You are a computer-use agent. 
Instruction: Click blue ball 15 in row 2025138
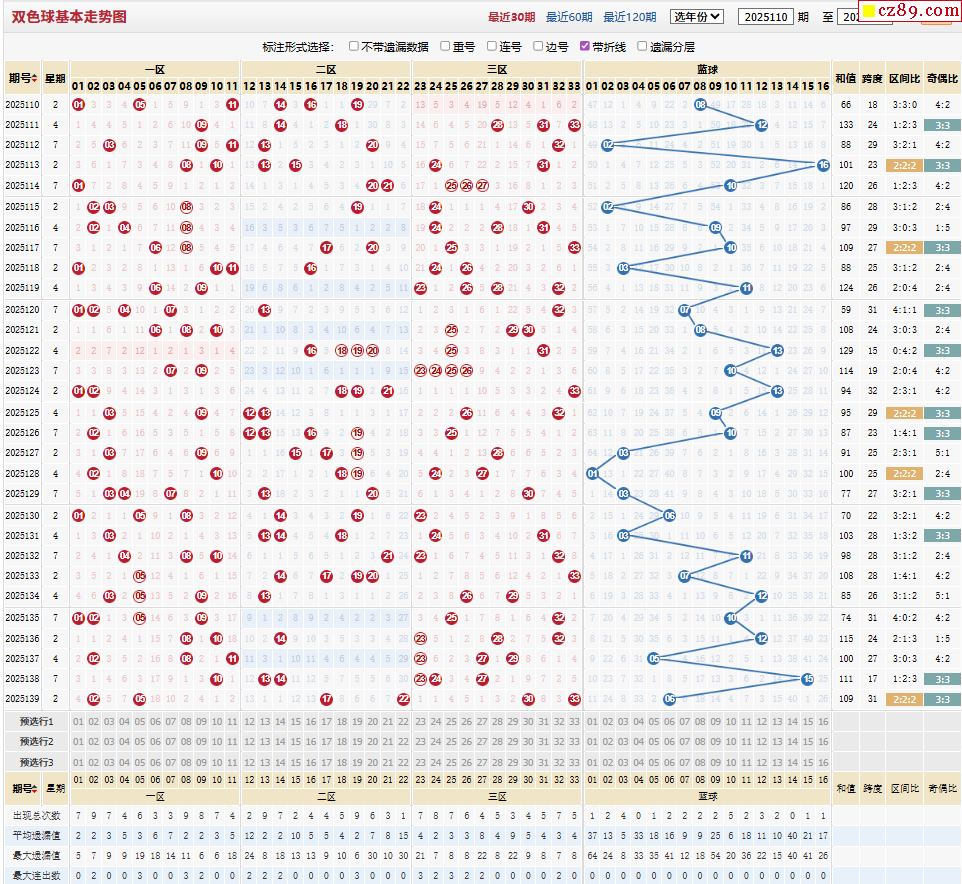[807, 679]
